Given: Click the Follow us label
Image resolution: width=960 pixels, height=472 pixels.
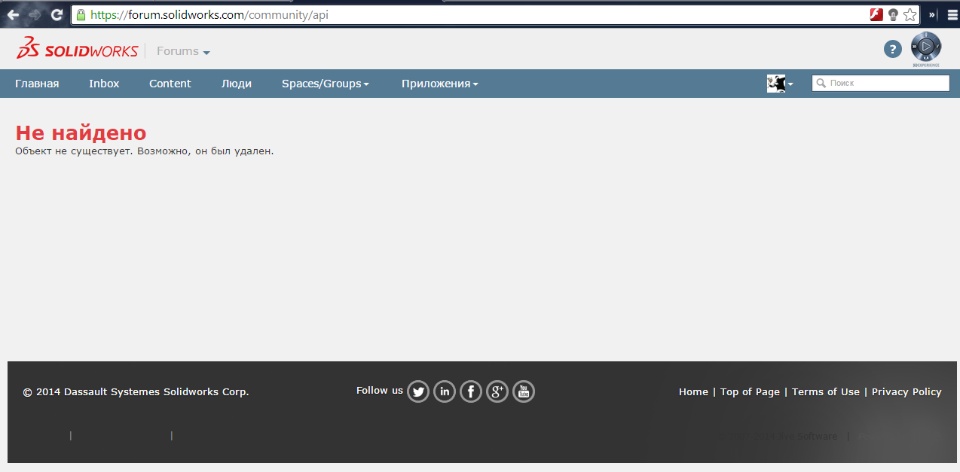Looking at the screenshot, I should [380, 391].
